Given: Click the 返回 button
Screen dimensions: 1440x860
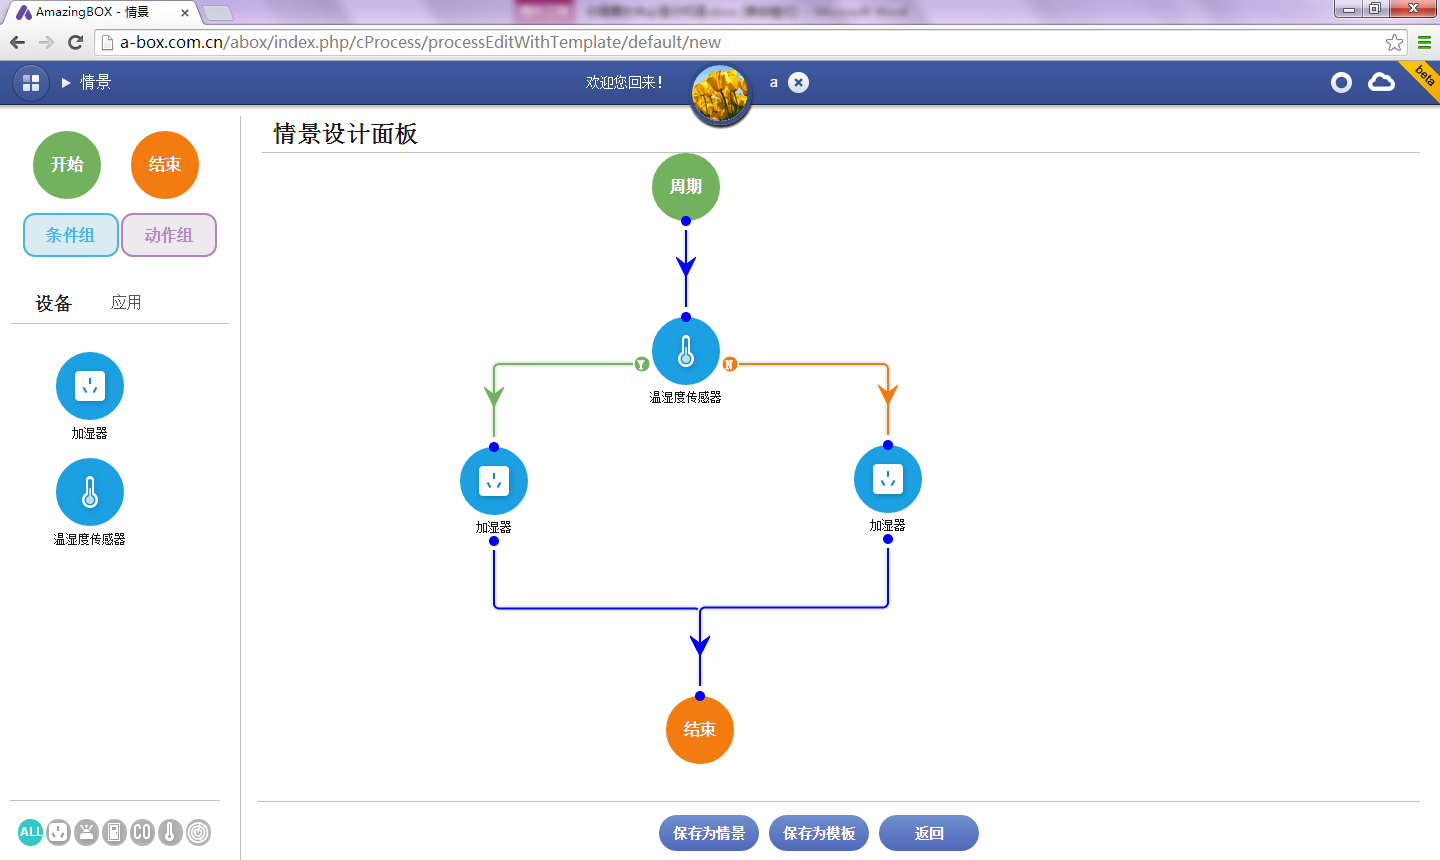Looking at the screenshot, I should [x=928, y=833].
